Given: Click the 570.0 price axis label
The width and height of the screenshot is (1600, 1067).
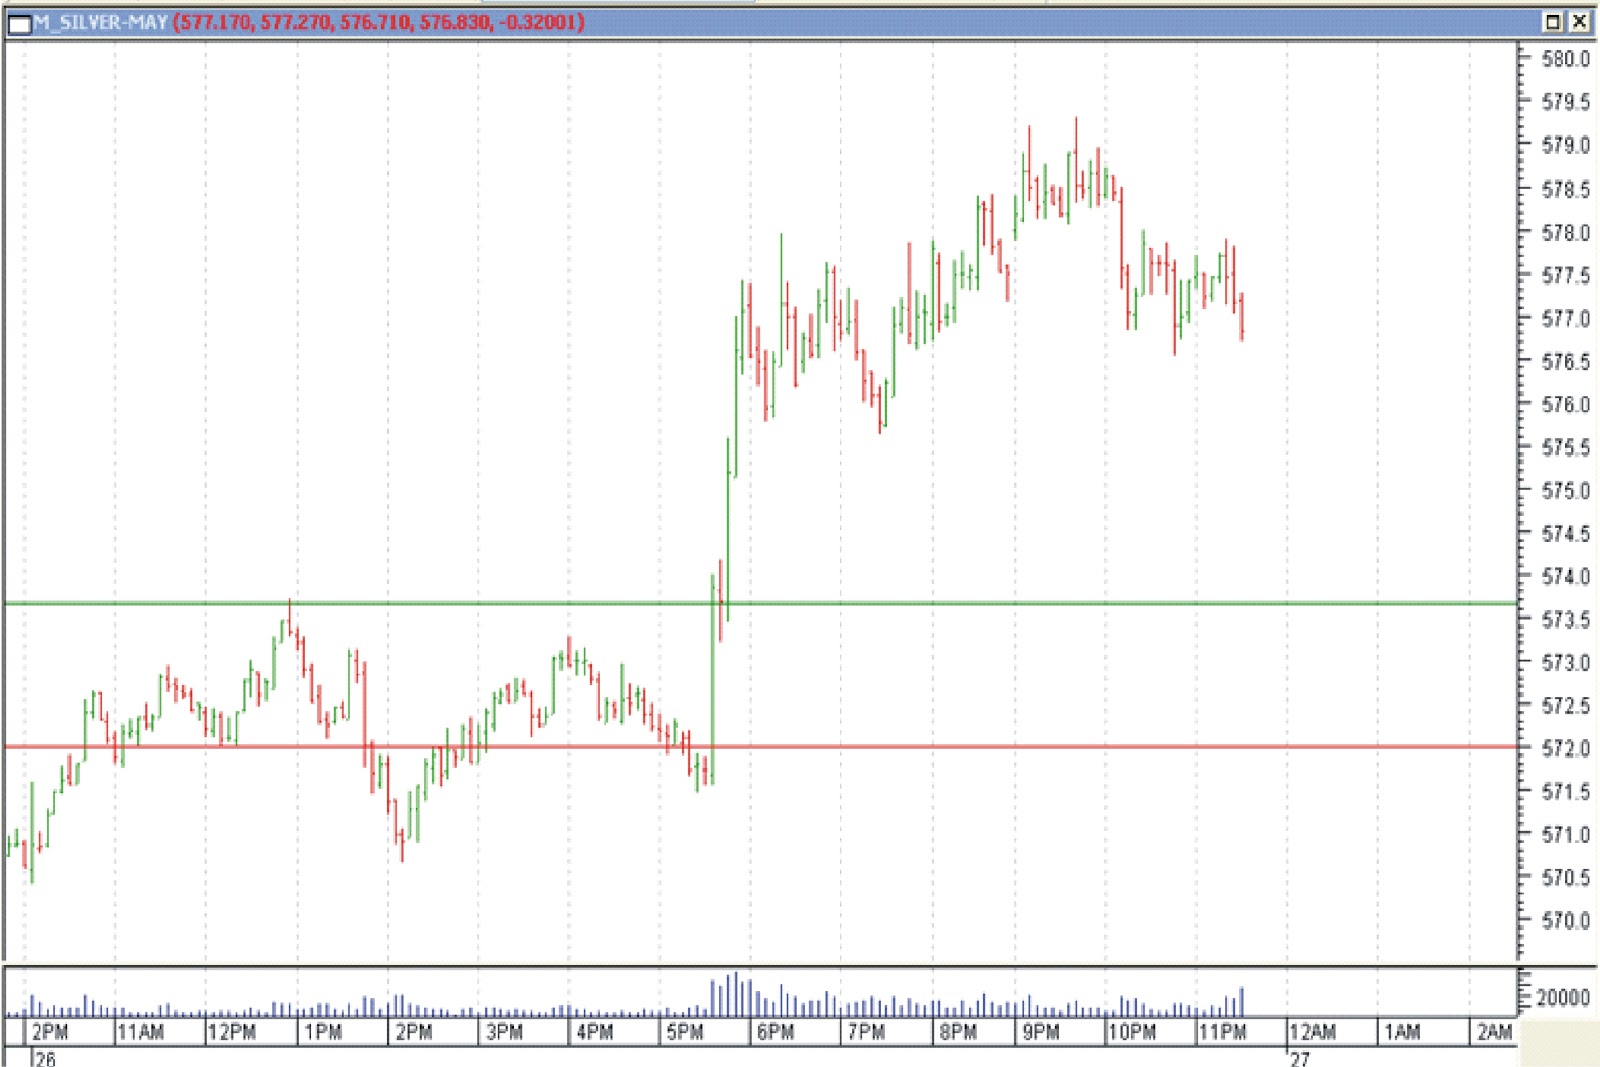Looking at the screenshot, I should pyautogui.click(x=1565, y=920).
